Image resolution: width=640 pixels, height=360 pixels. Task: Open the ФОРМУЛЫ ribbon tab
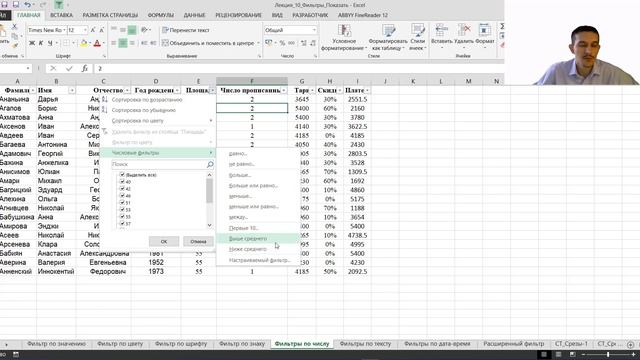click(160, 15)
